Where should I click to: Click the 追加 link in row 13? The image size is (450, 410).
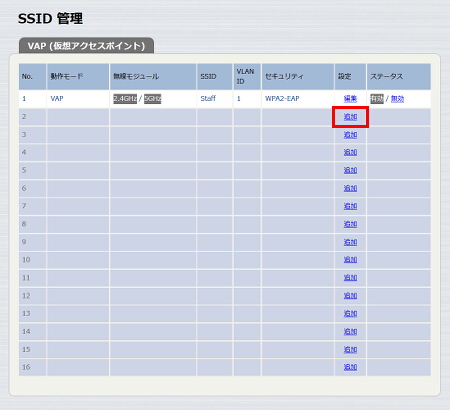350,313
